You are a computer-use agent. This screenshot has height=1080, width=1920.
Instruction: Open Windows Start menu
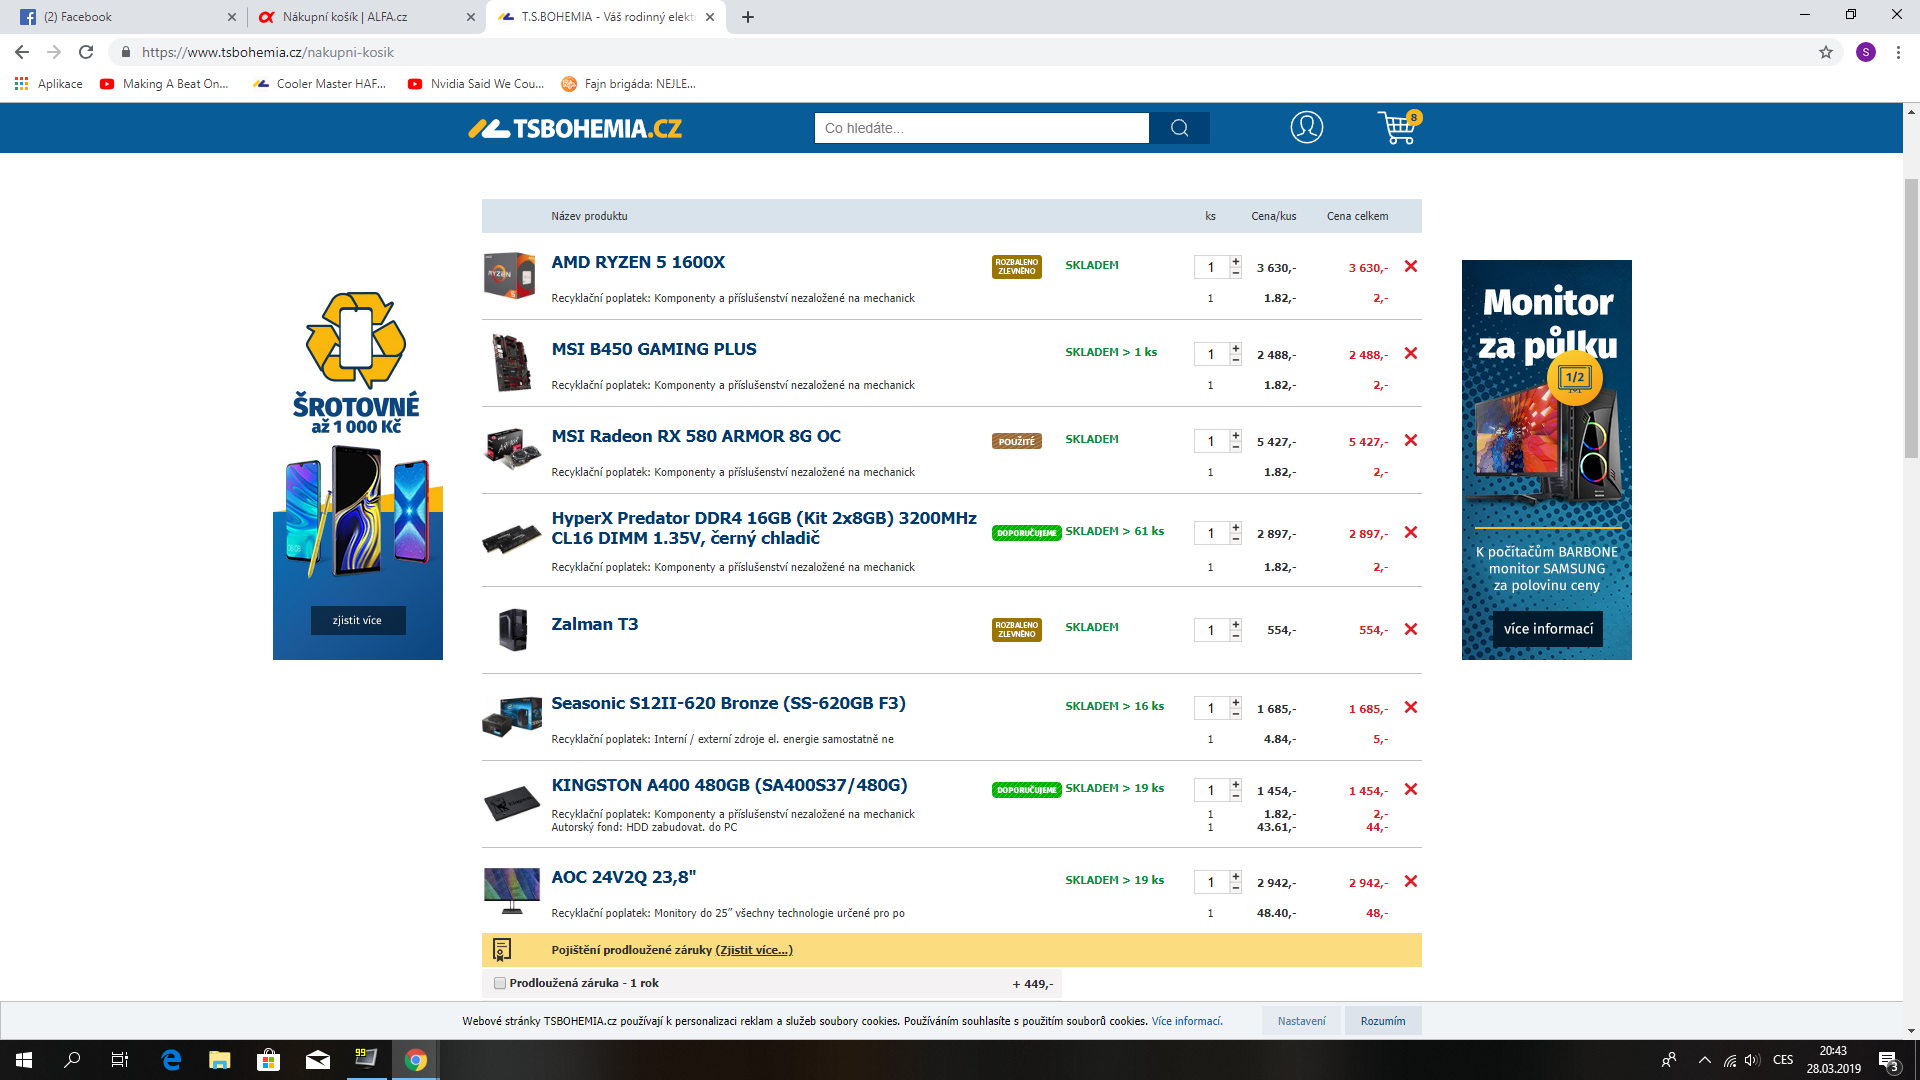point(24,1060)
